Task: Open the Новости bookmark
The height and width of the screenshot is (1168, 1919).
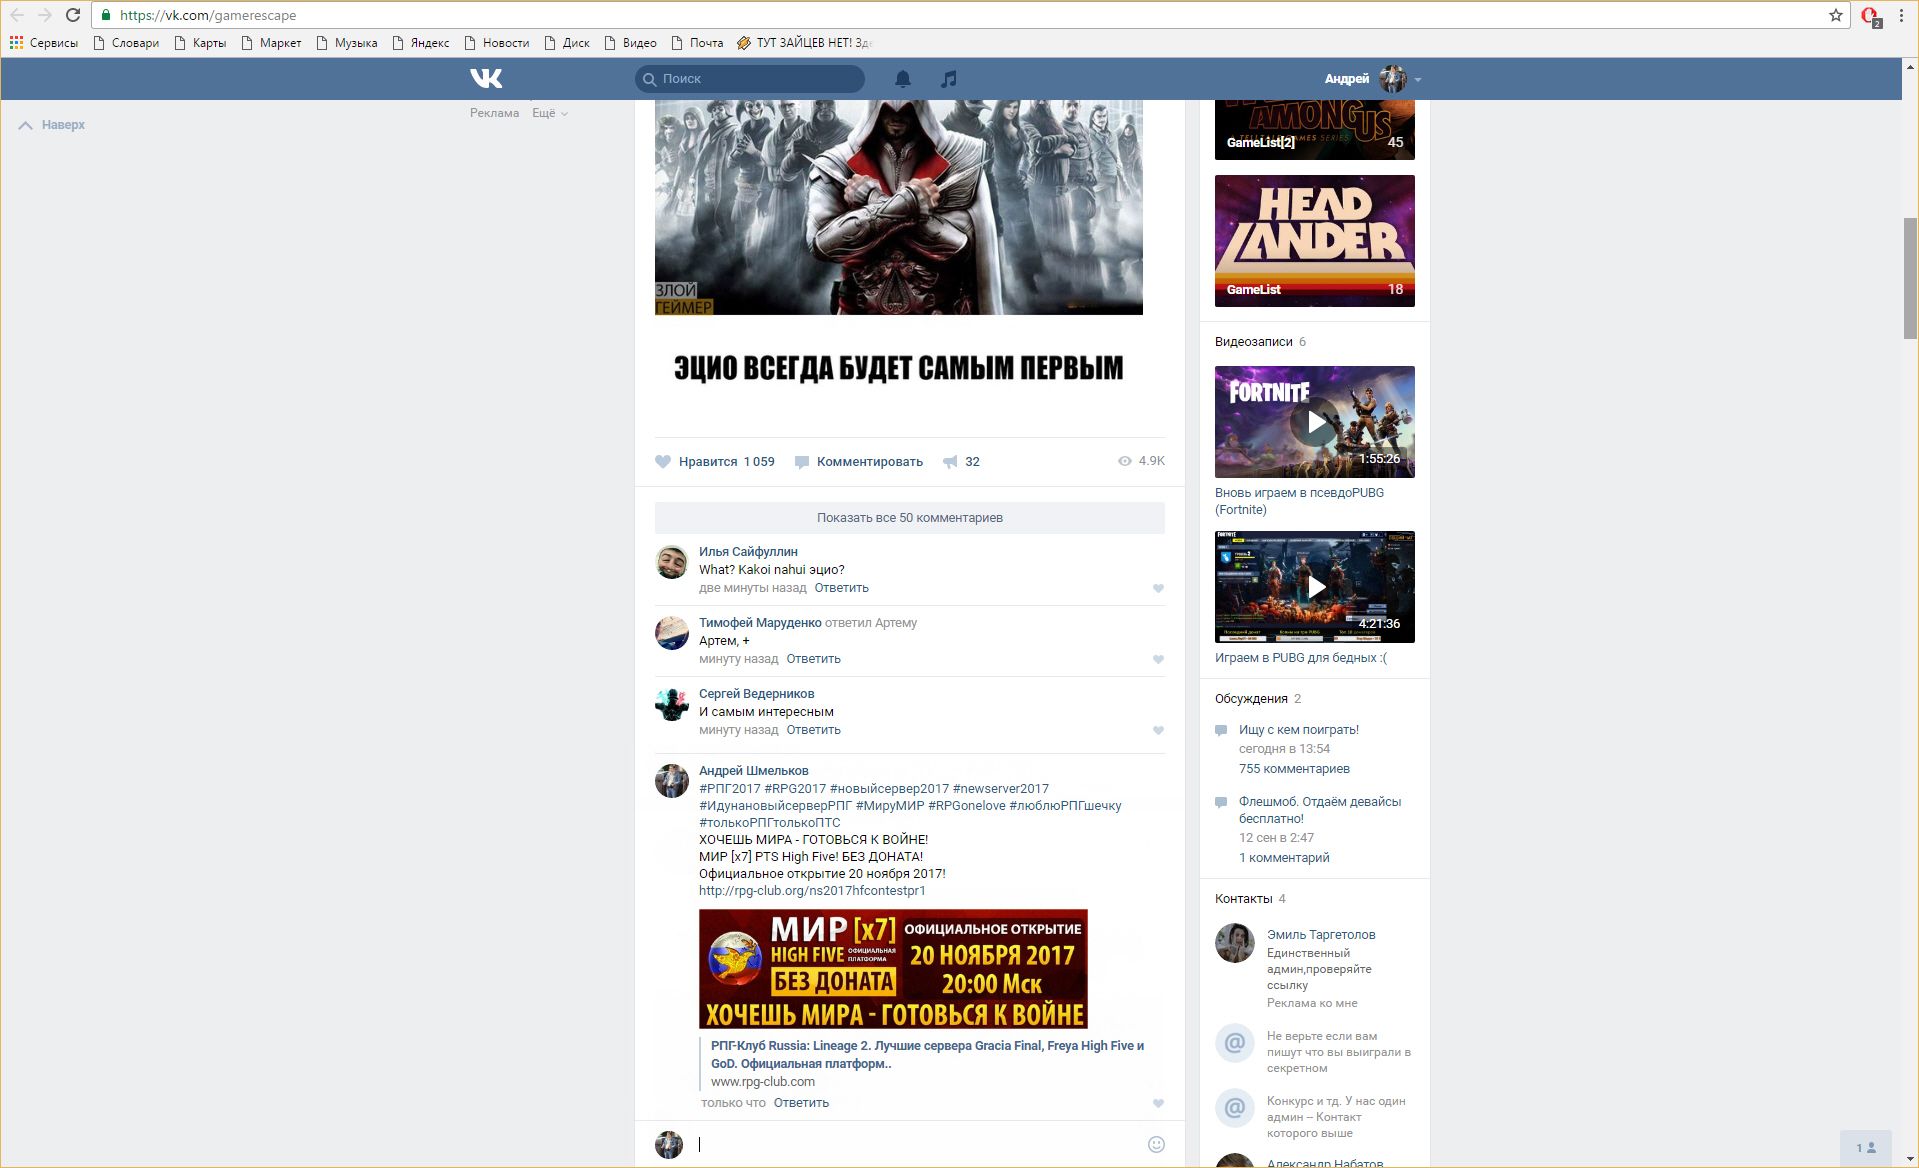Action: (x=496, y=43)
